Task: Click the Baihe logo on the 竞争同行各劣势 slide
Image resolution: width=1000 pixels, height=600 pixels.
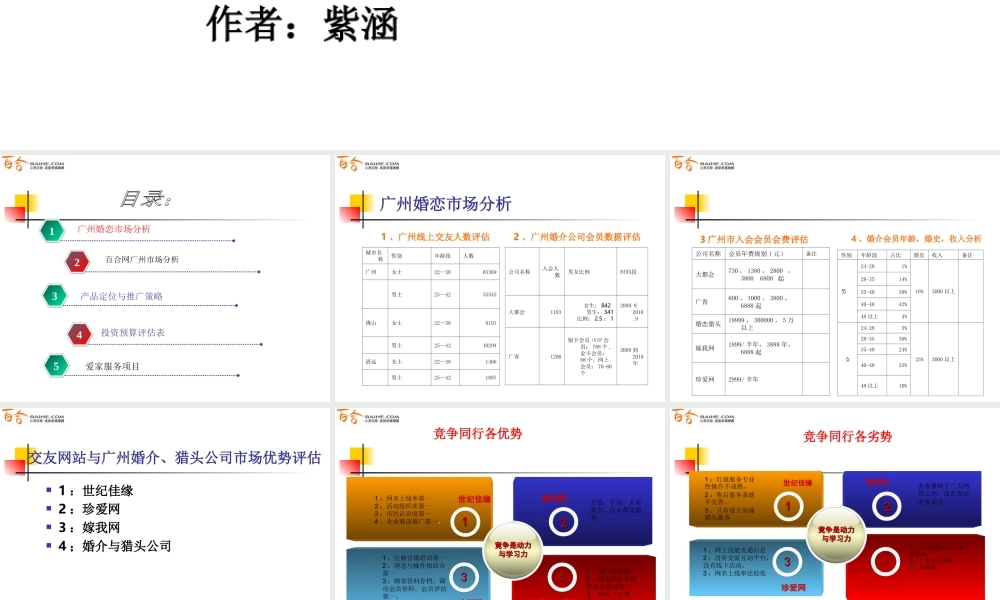Action: click(703, 417)
